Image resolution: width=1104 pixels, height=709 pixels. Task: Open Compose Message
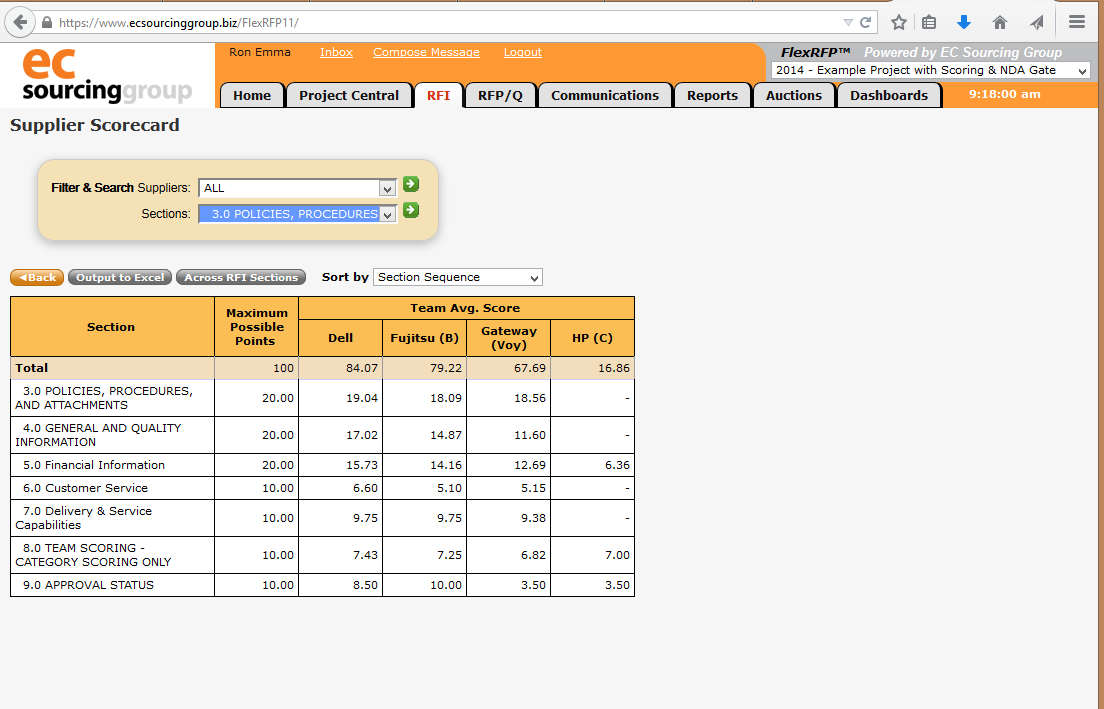tap(426, 52)
